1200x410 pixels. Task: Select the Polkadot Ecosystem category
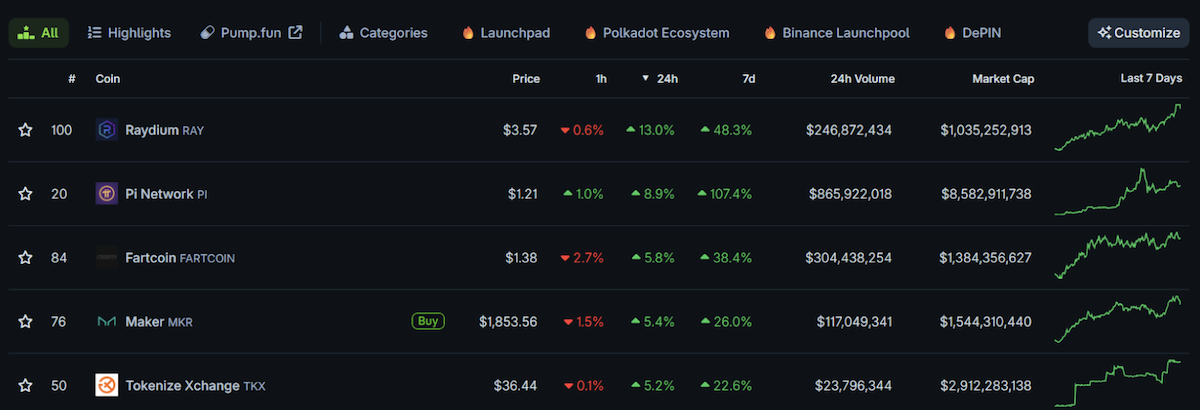tap(657, 33)
